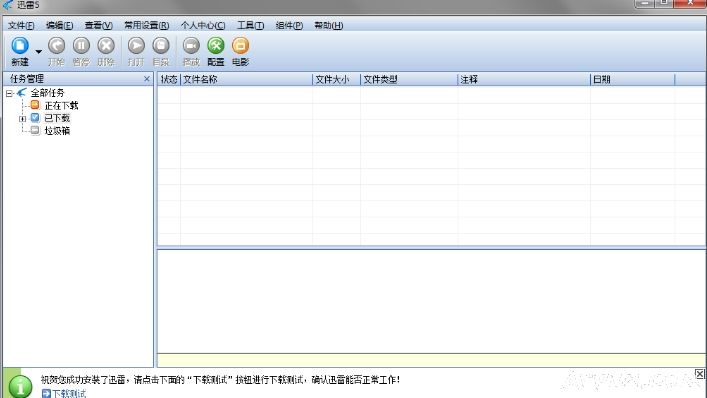Open the 帮助(H) menu

(x=329, y=25)
